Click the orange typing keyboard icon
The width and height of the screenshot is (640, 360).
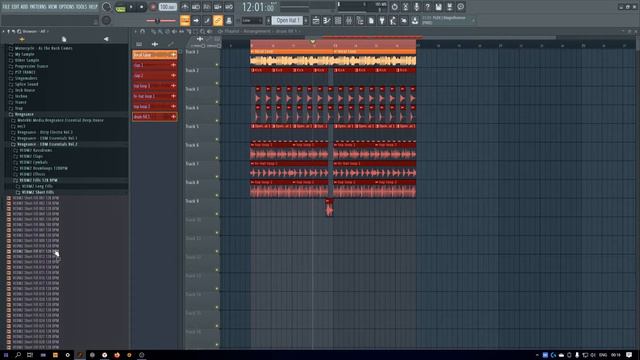pyautogui.click(x=185, y=20)
